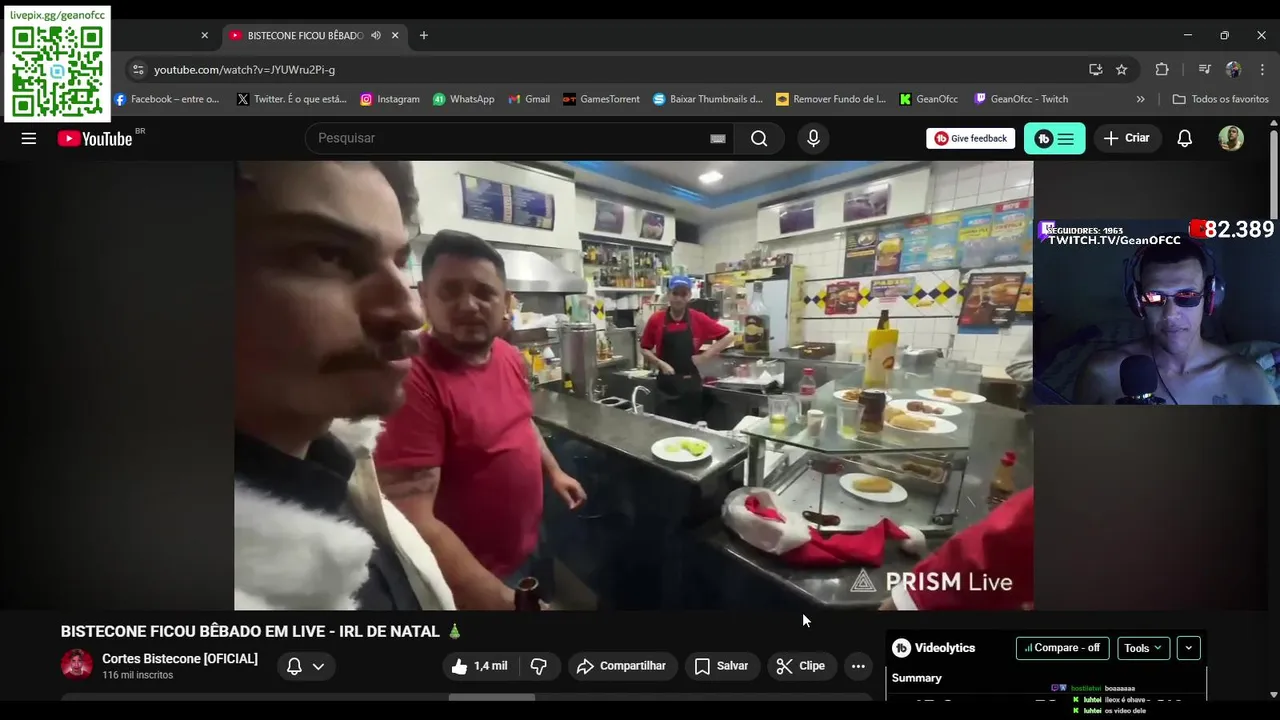The image size is (1280, 720).
Task: Expand hidden bookmarks double chevron
Action: (x=1140, y=99)
